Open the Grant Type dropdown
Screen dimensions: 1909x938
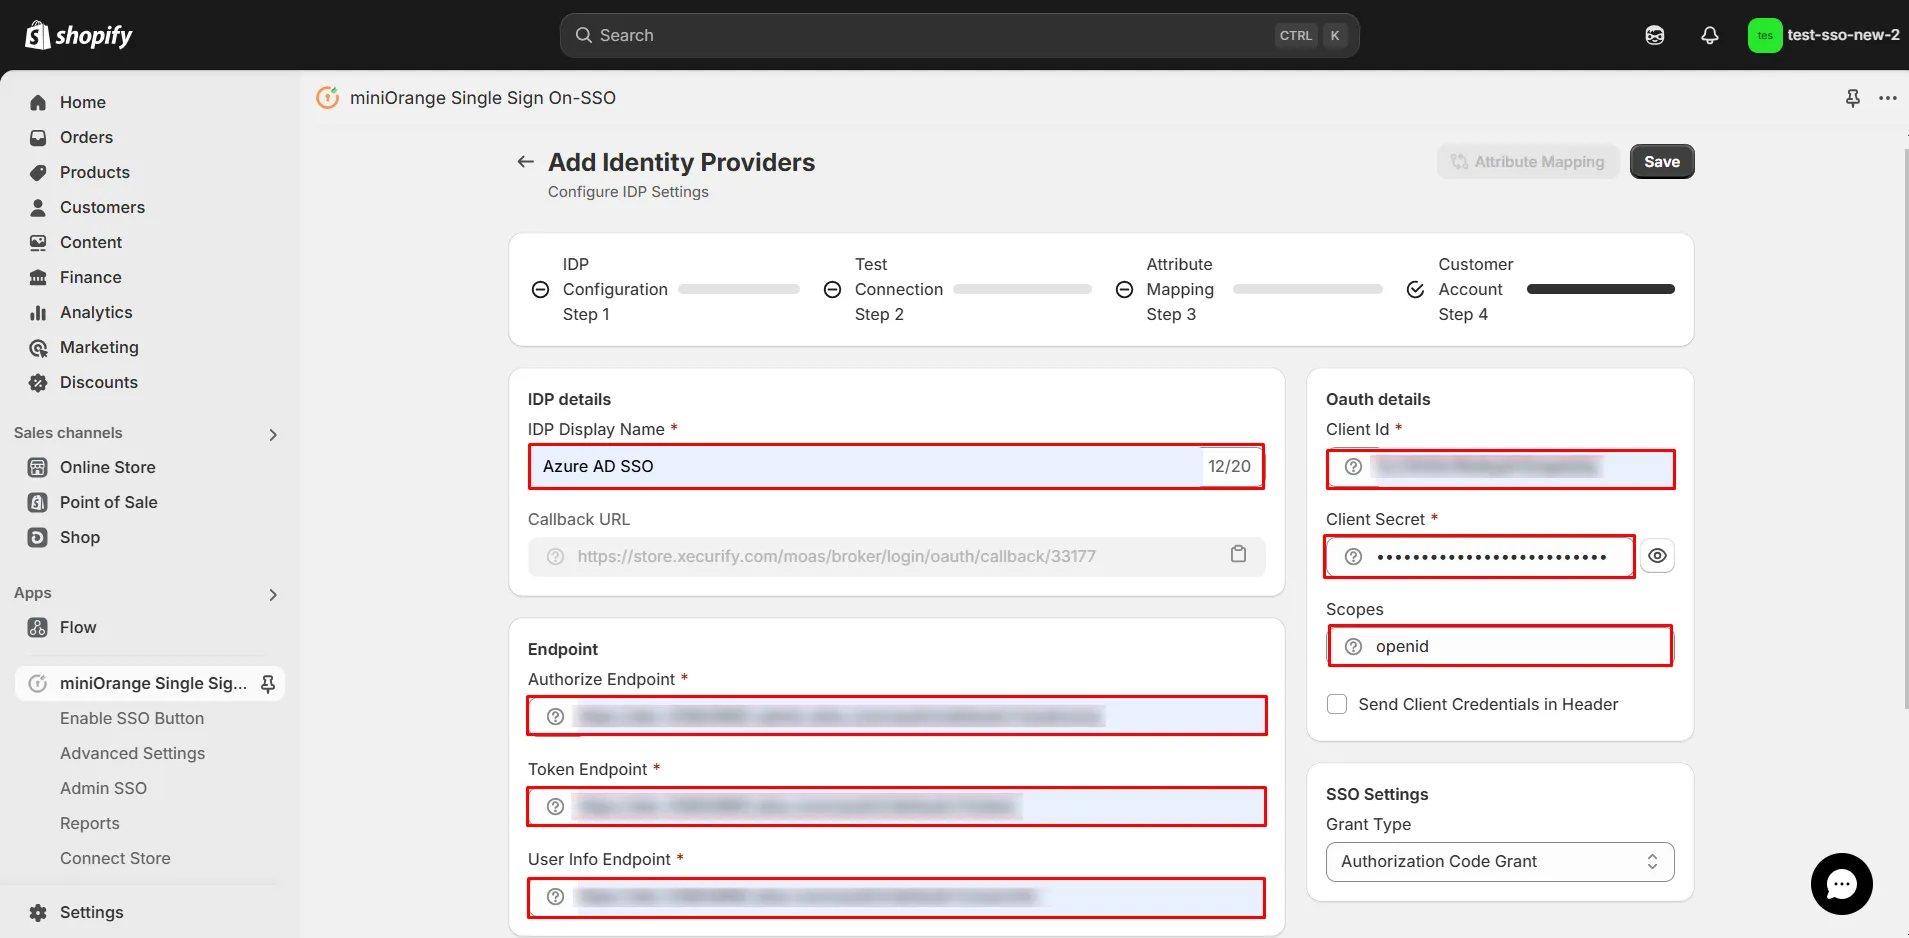(x=1500, y=862)
